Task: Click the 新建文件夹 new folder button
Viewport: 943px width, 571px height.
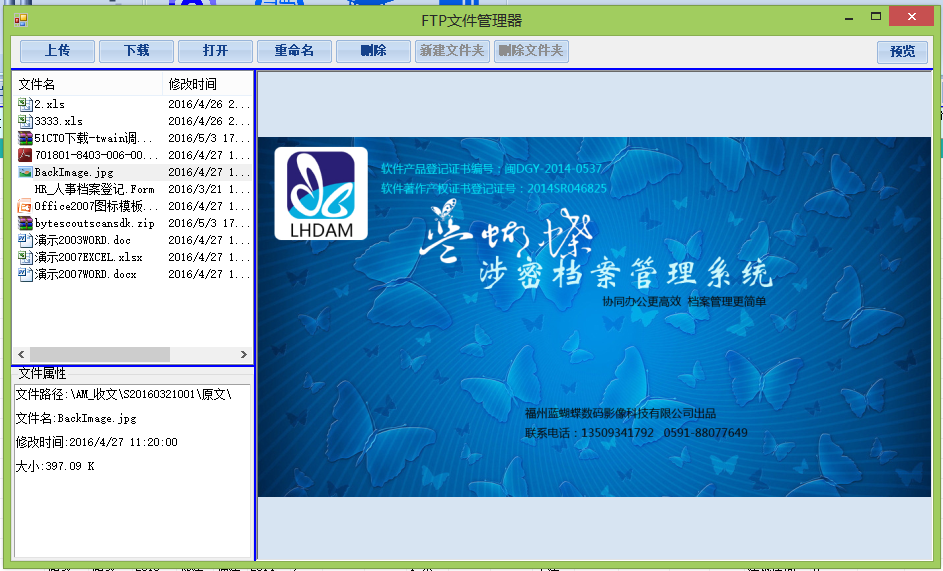Action: coord(452,51)
